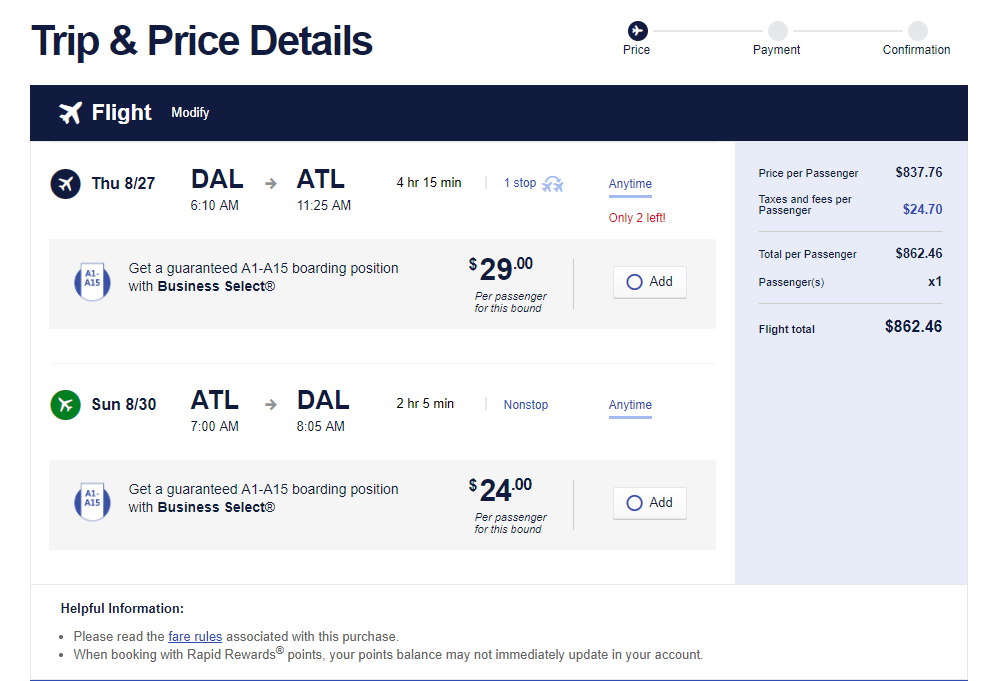
Task: Click the Anytime link for the departing flight
Action: click(x=630, y=184)
